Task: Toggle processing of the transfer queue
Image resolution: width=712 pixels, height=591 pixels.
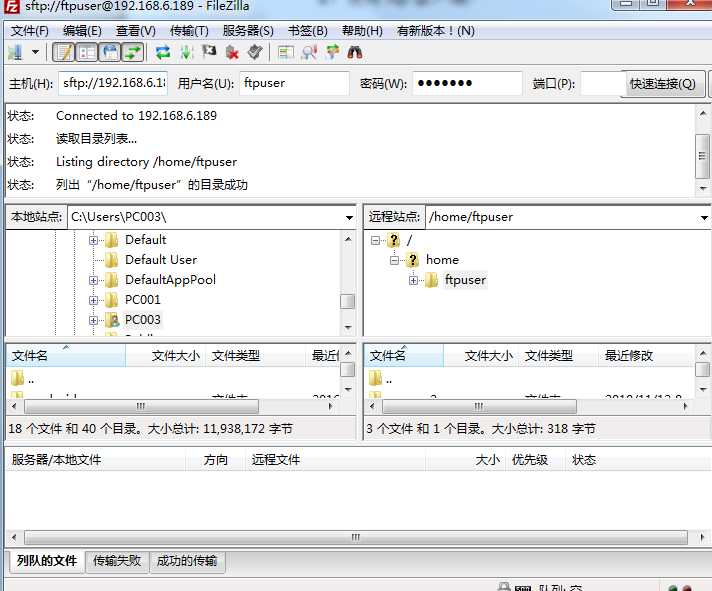Action: click(x=186, y=52)
